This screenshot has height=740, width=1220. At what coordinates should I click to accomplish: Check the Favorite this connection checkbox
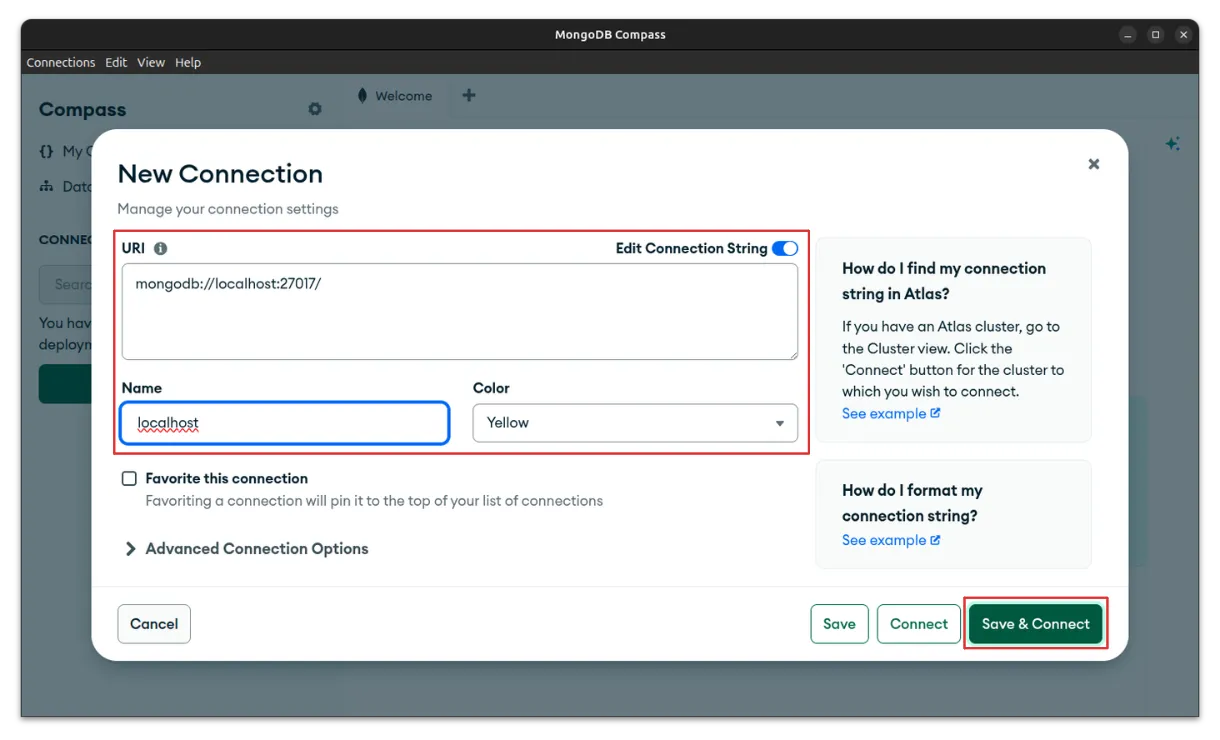pyautogui.click(x=129, y=478)
